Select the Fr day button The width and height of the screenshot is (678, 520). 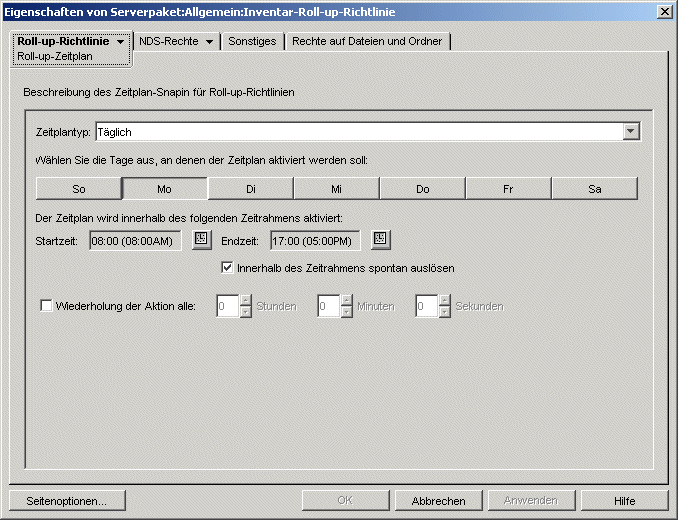tap(509, 189)
